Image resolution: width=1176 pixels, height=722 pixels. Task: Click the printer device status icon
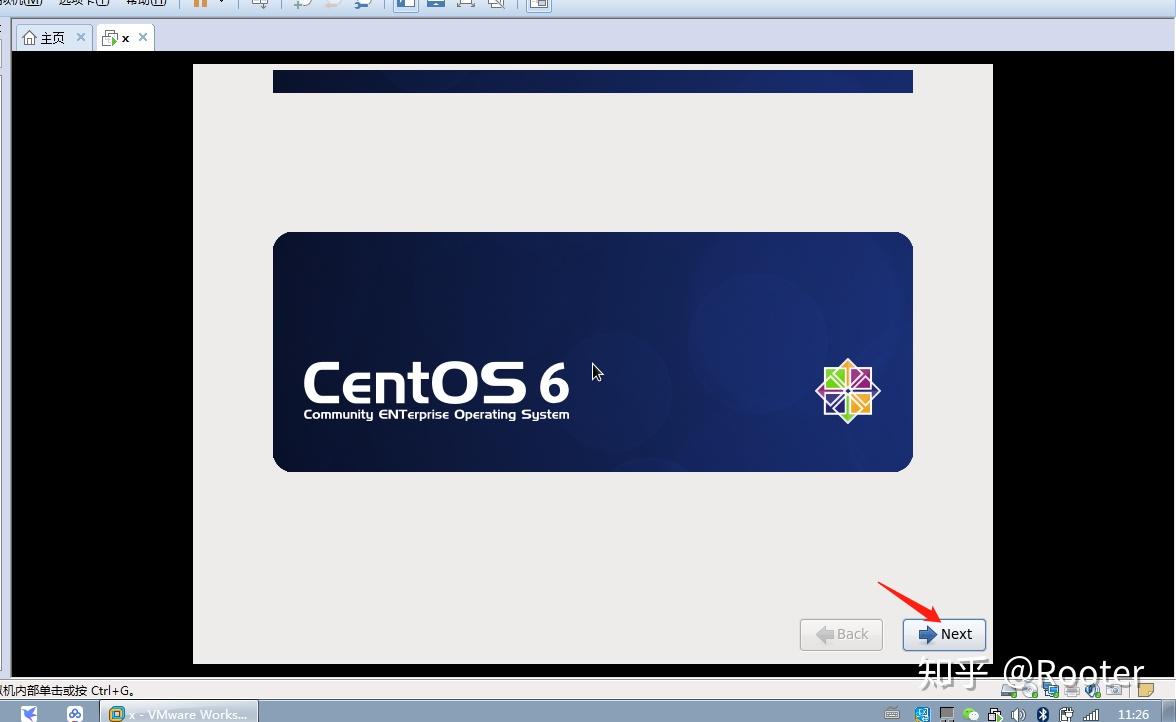[1071, 689]
